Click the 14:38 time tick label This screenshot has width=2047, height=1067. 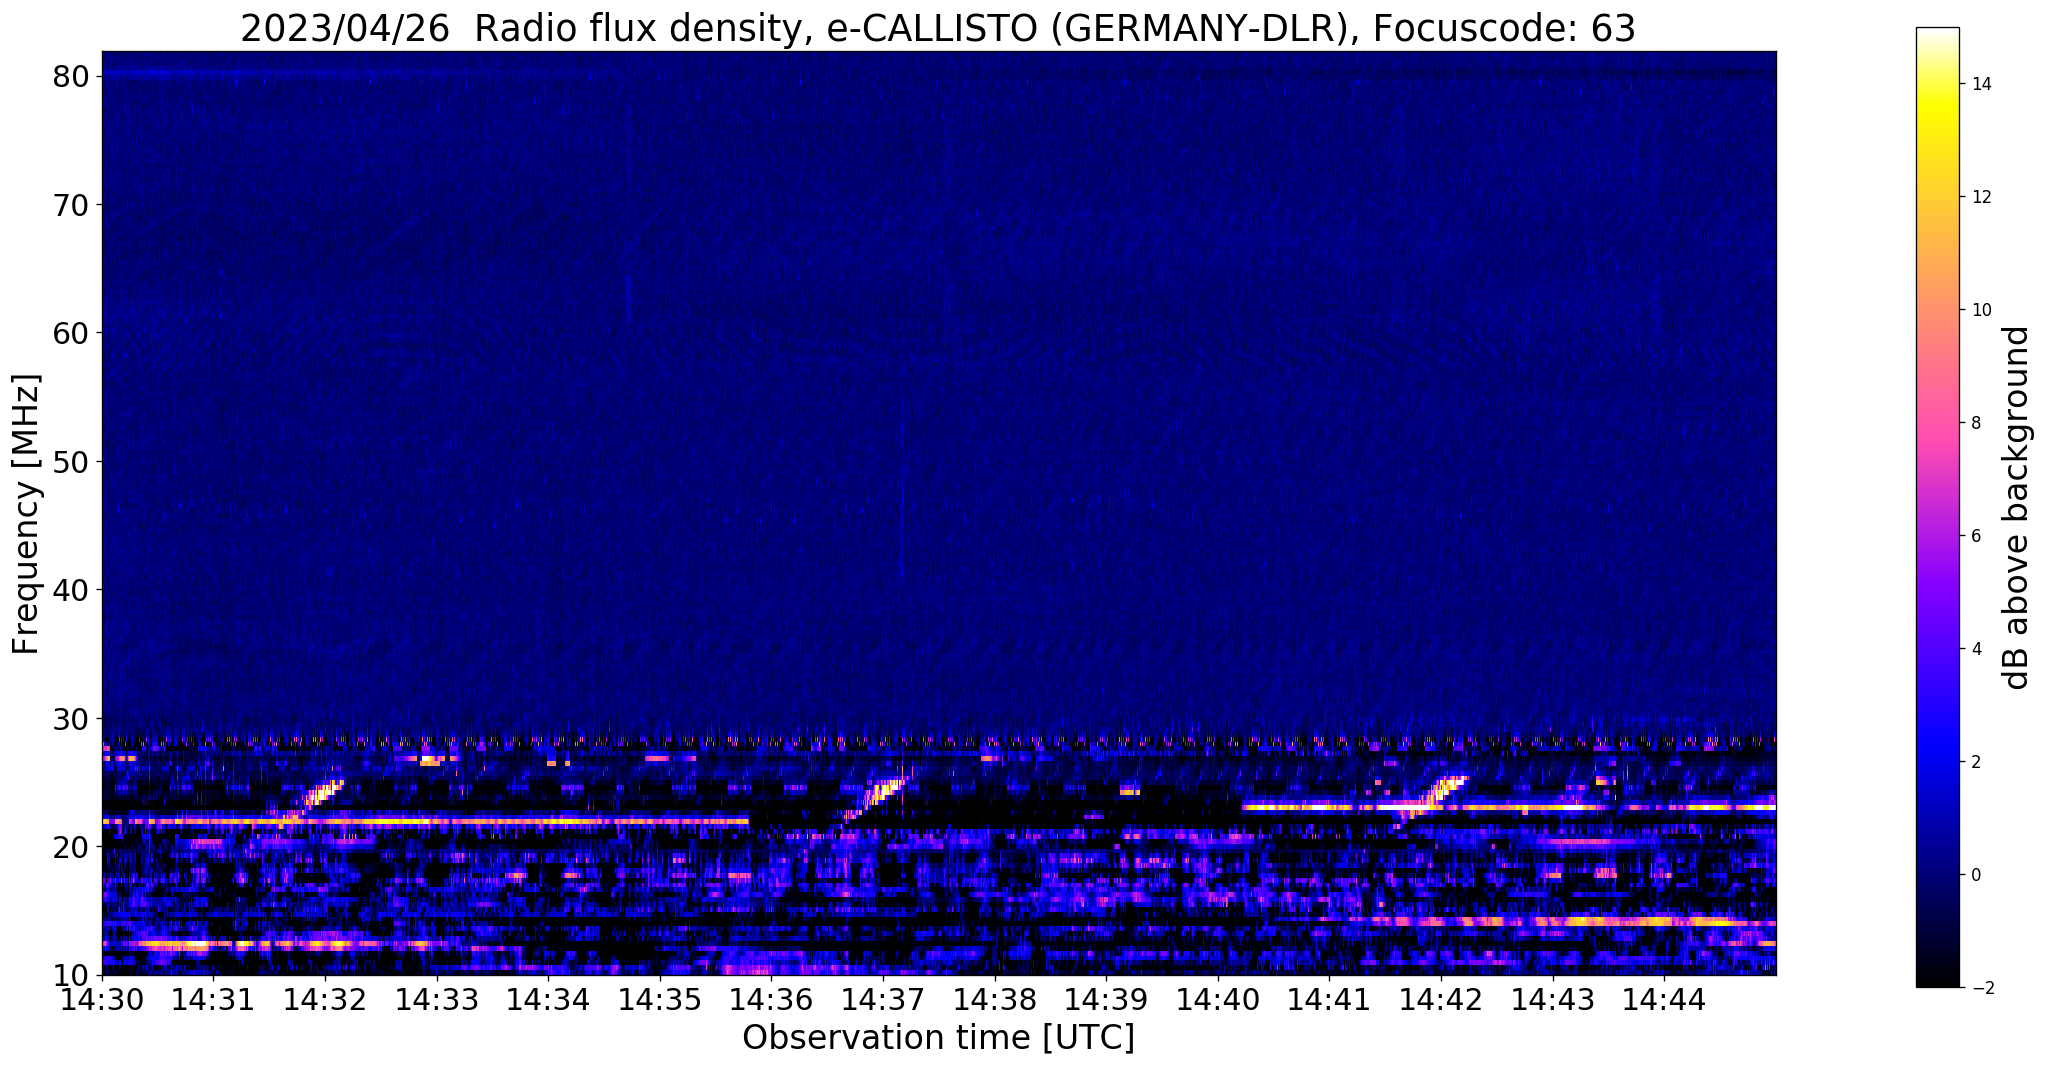pos(995,999)
